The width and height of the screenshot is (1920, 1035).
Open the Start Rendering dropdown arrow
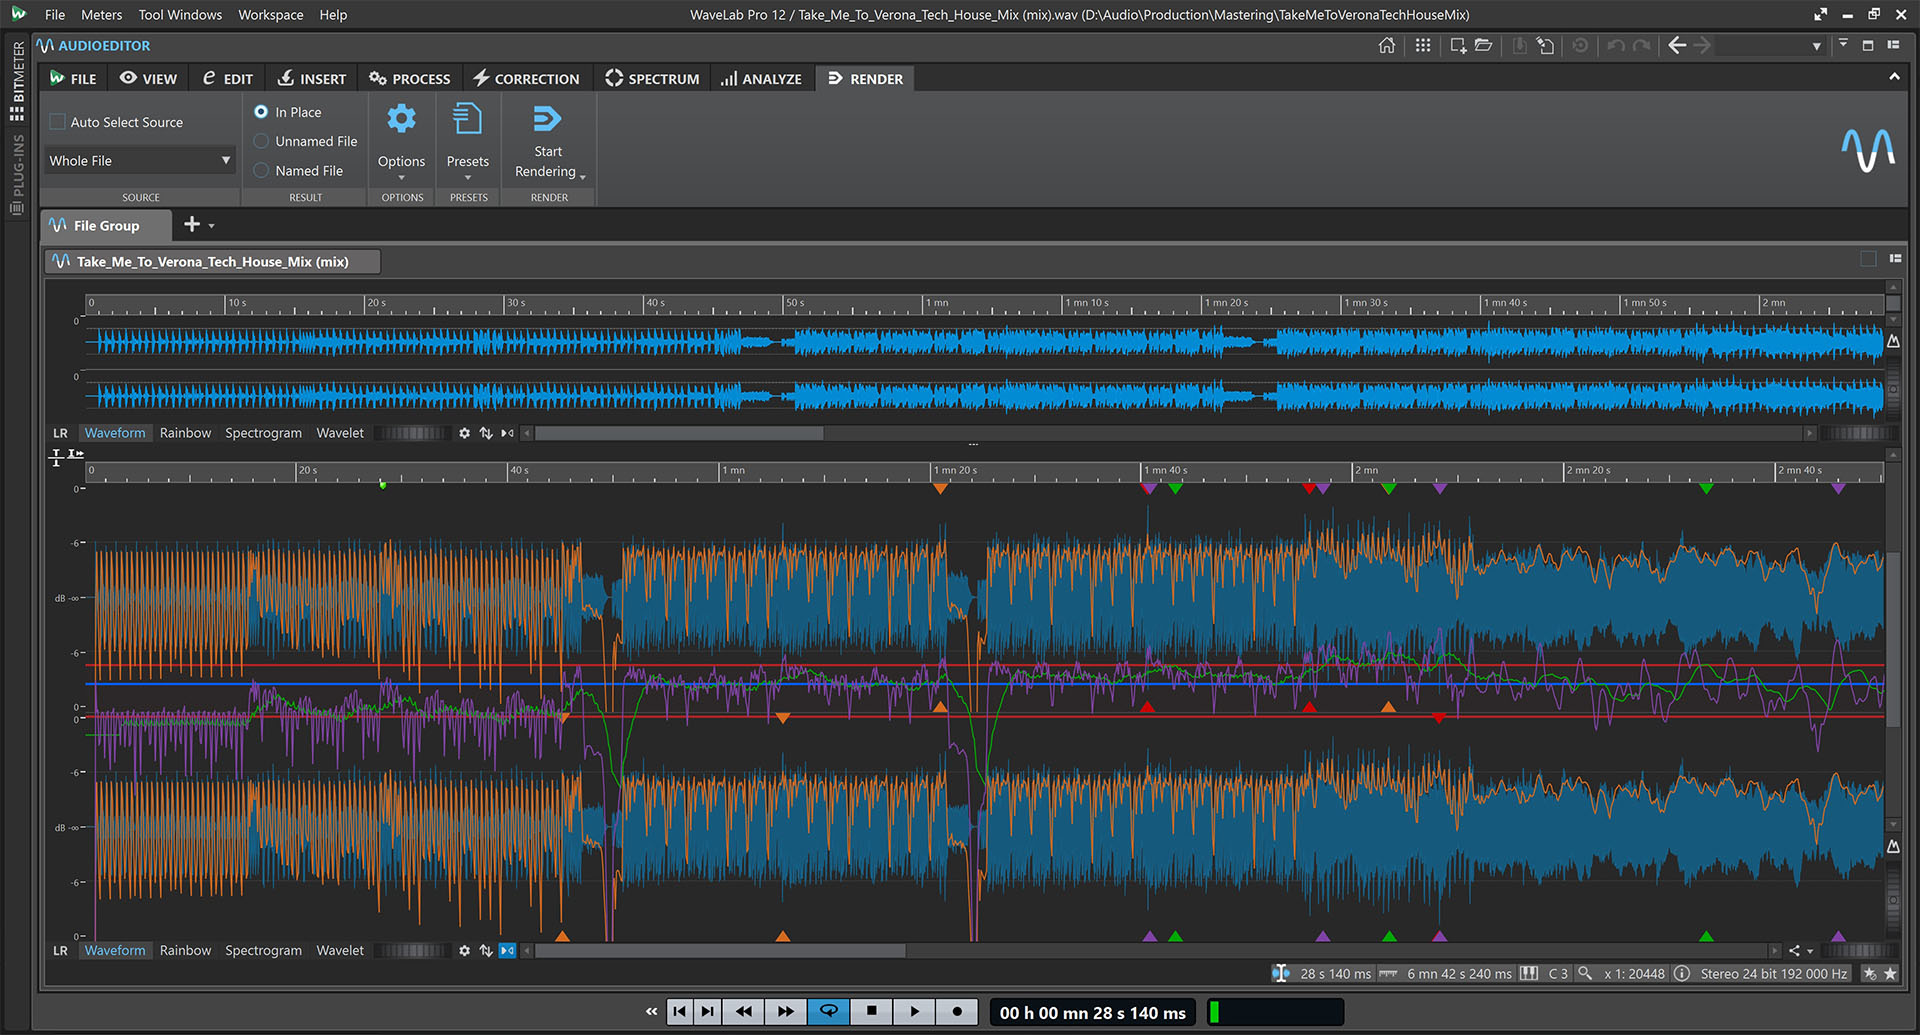click(582, 177)
